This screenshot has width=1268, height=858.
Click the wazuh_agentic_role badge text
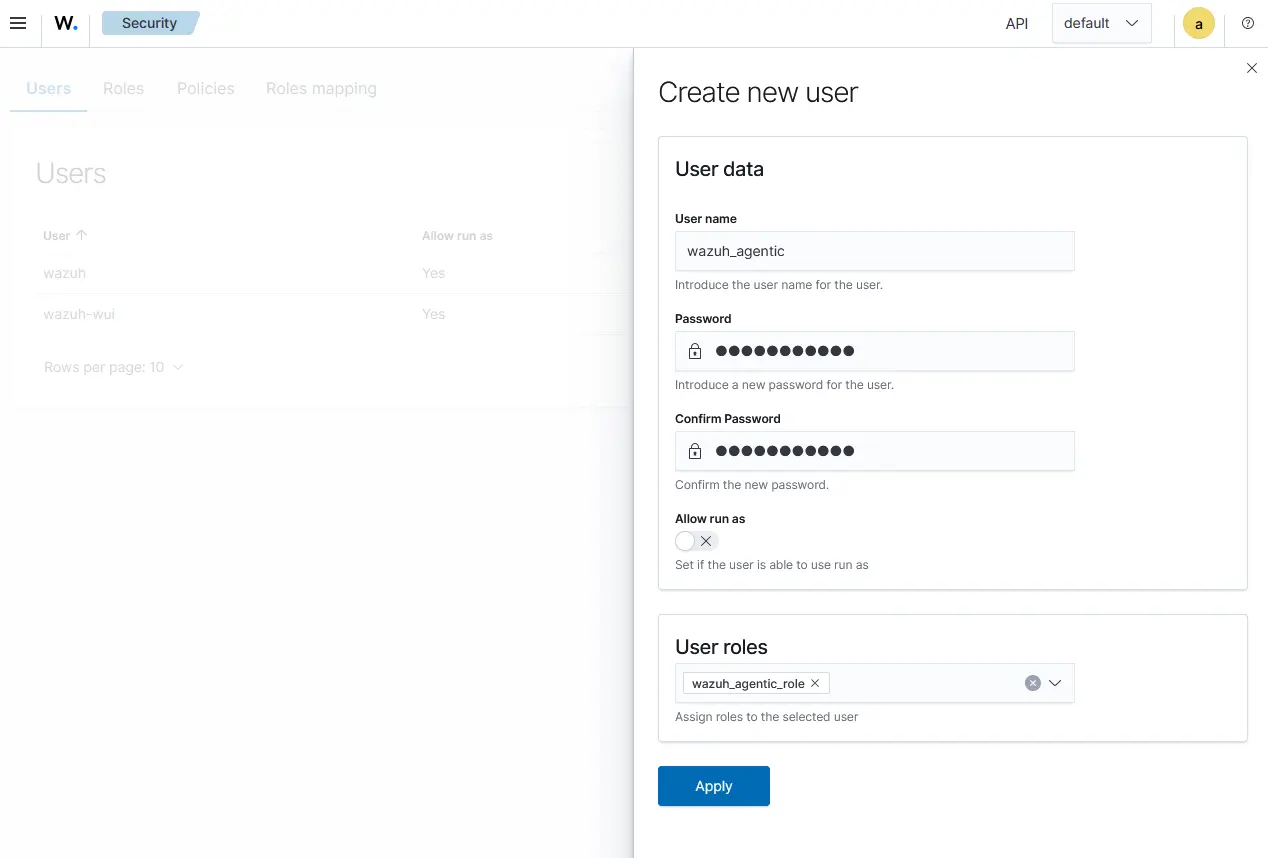748,683
